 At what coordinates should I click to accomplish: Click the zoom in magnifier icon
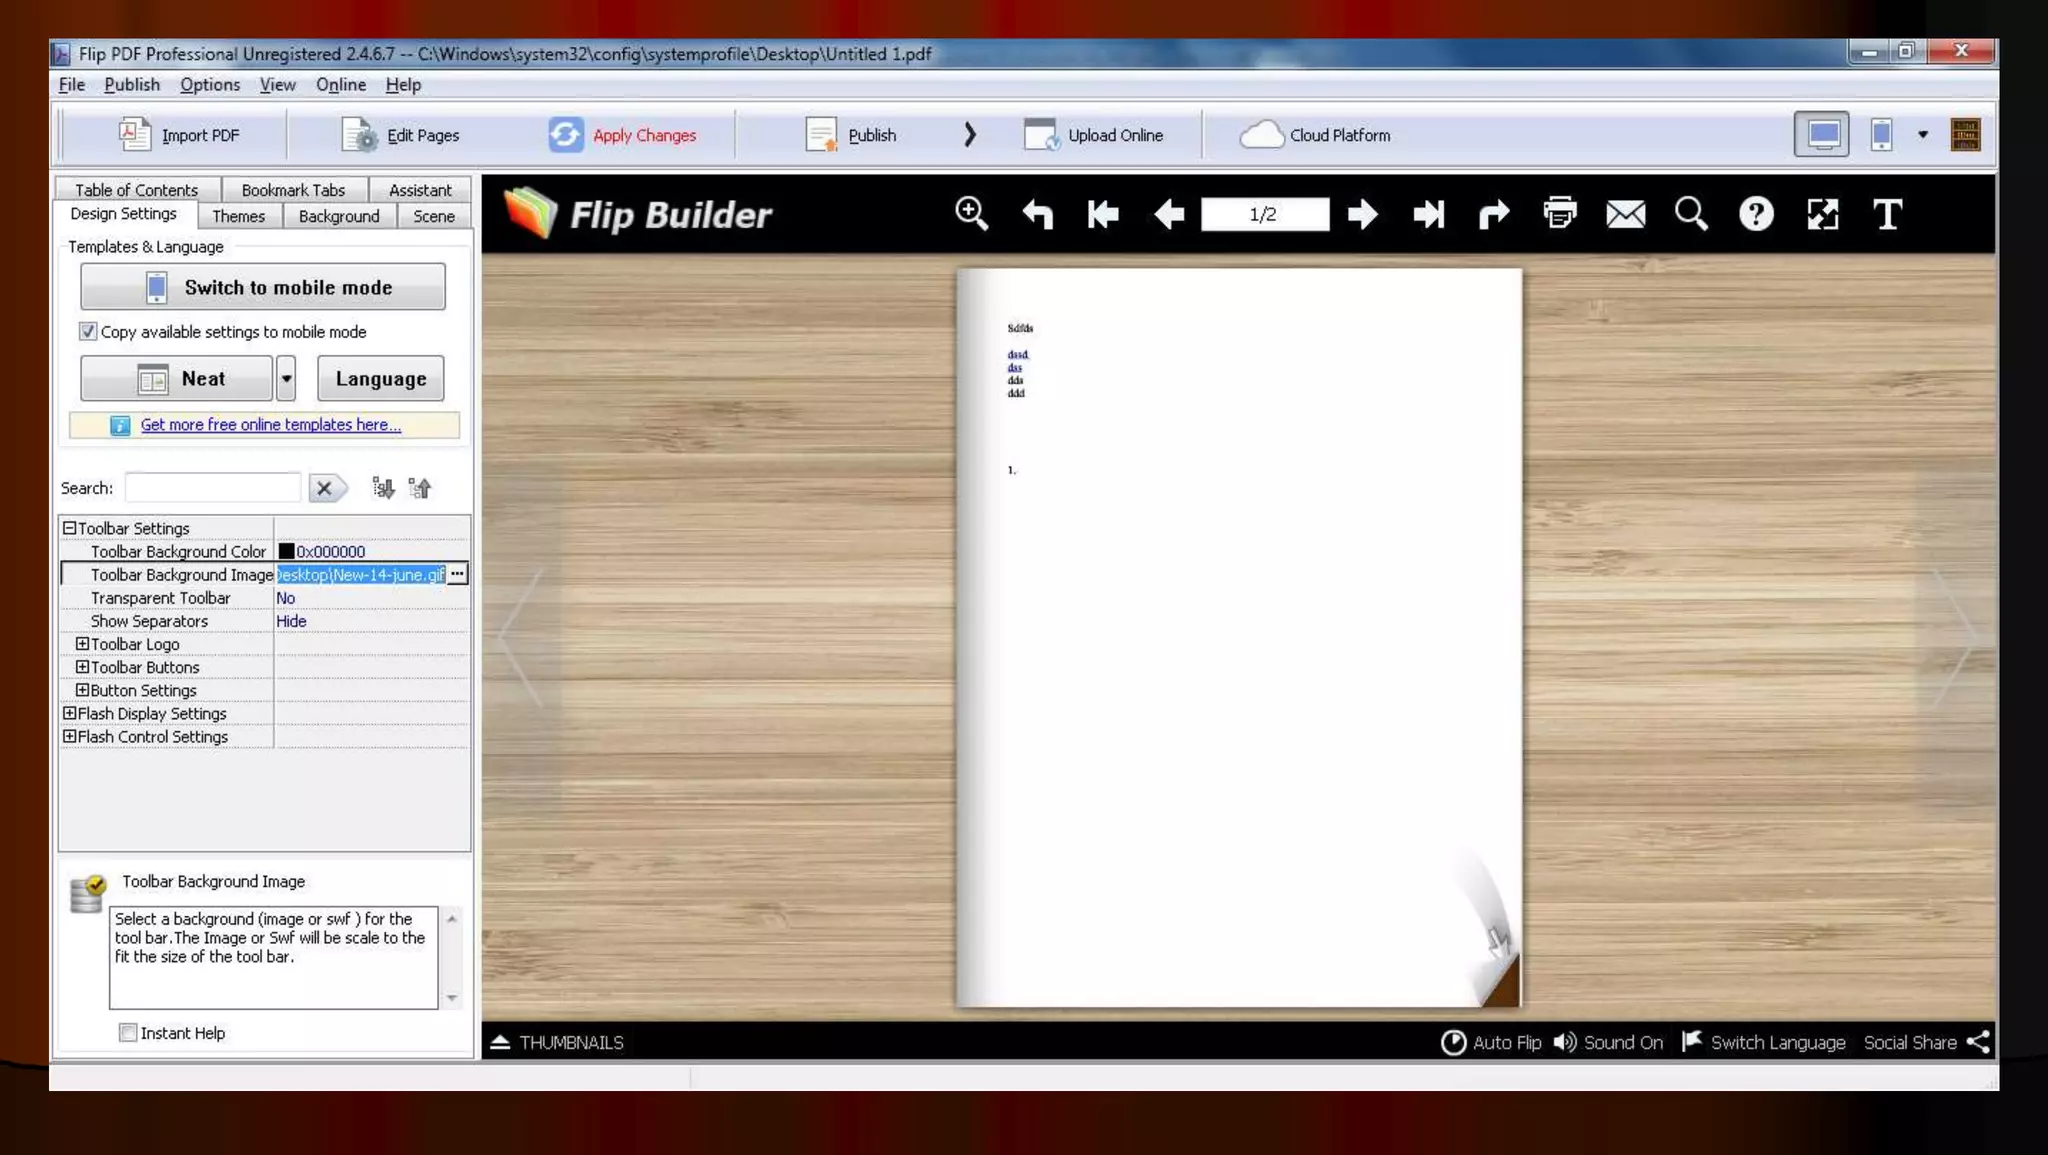(971, 213)
